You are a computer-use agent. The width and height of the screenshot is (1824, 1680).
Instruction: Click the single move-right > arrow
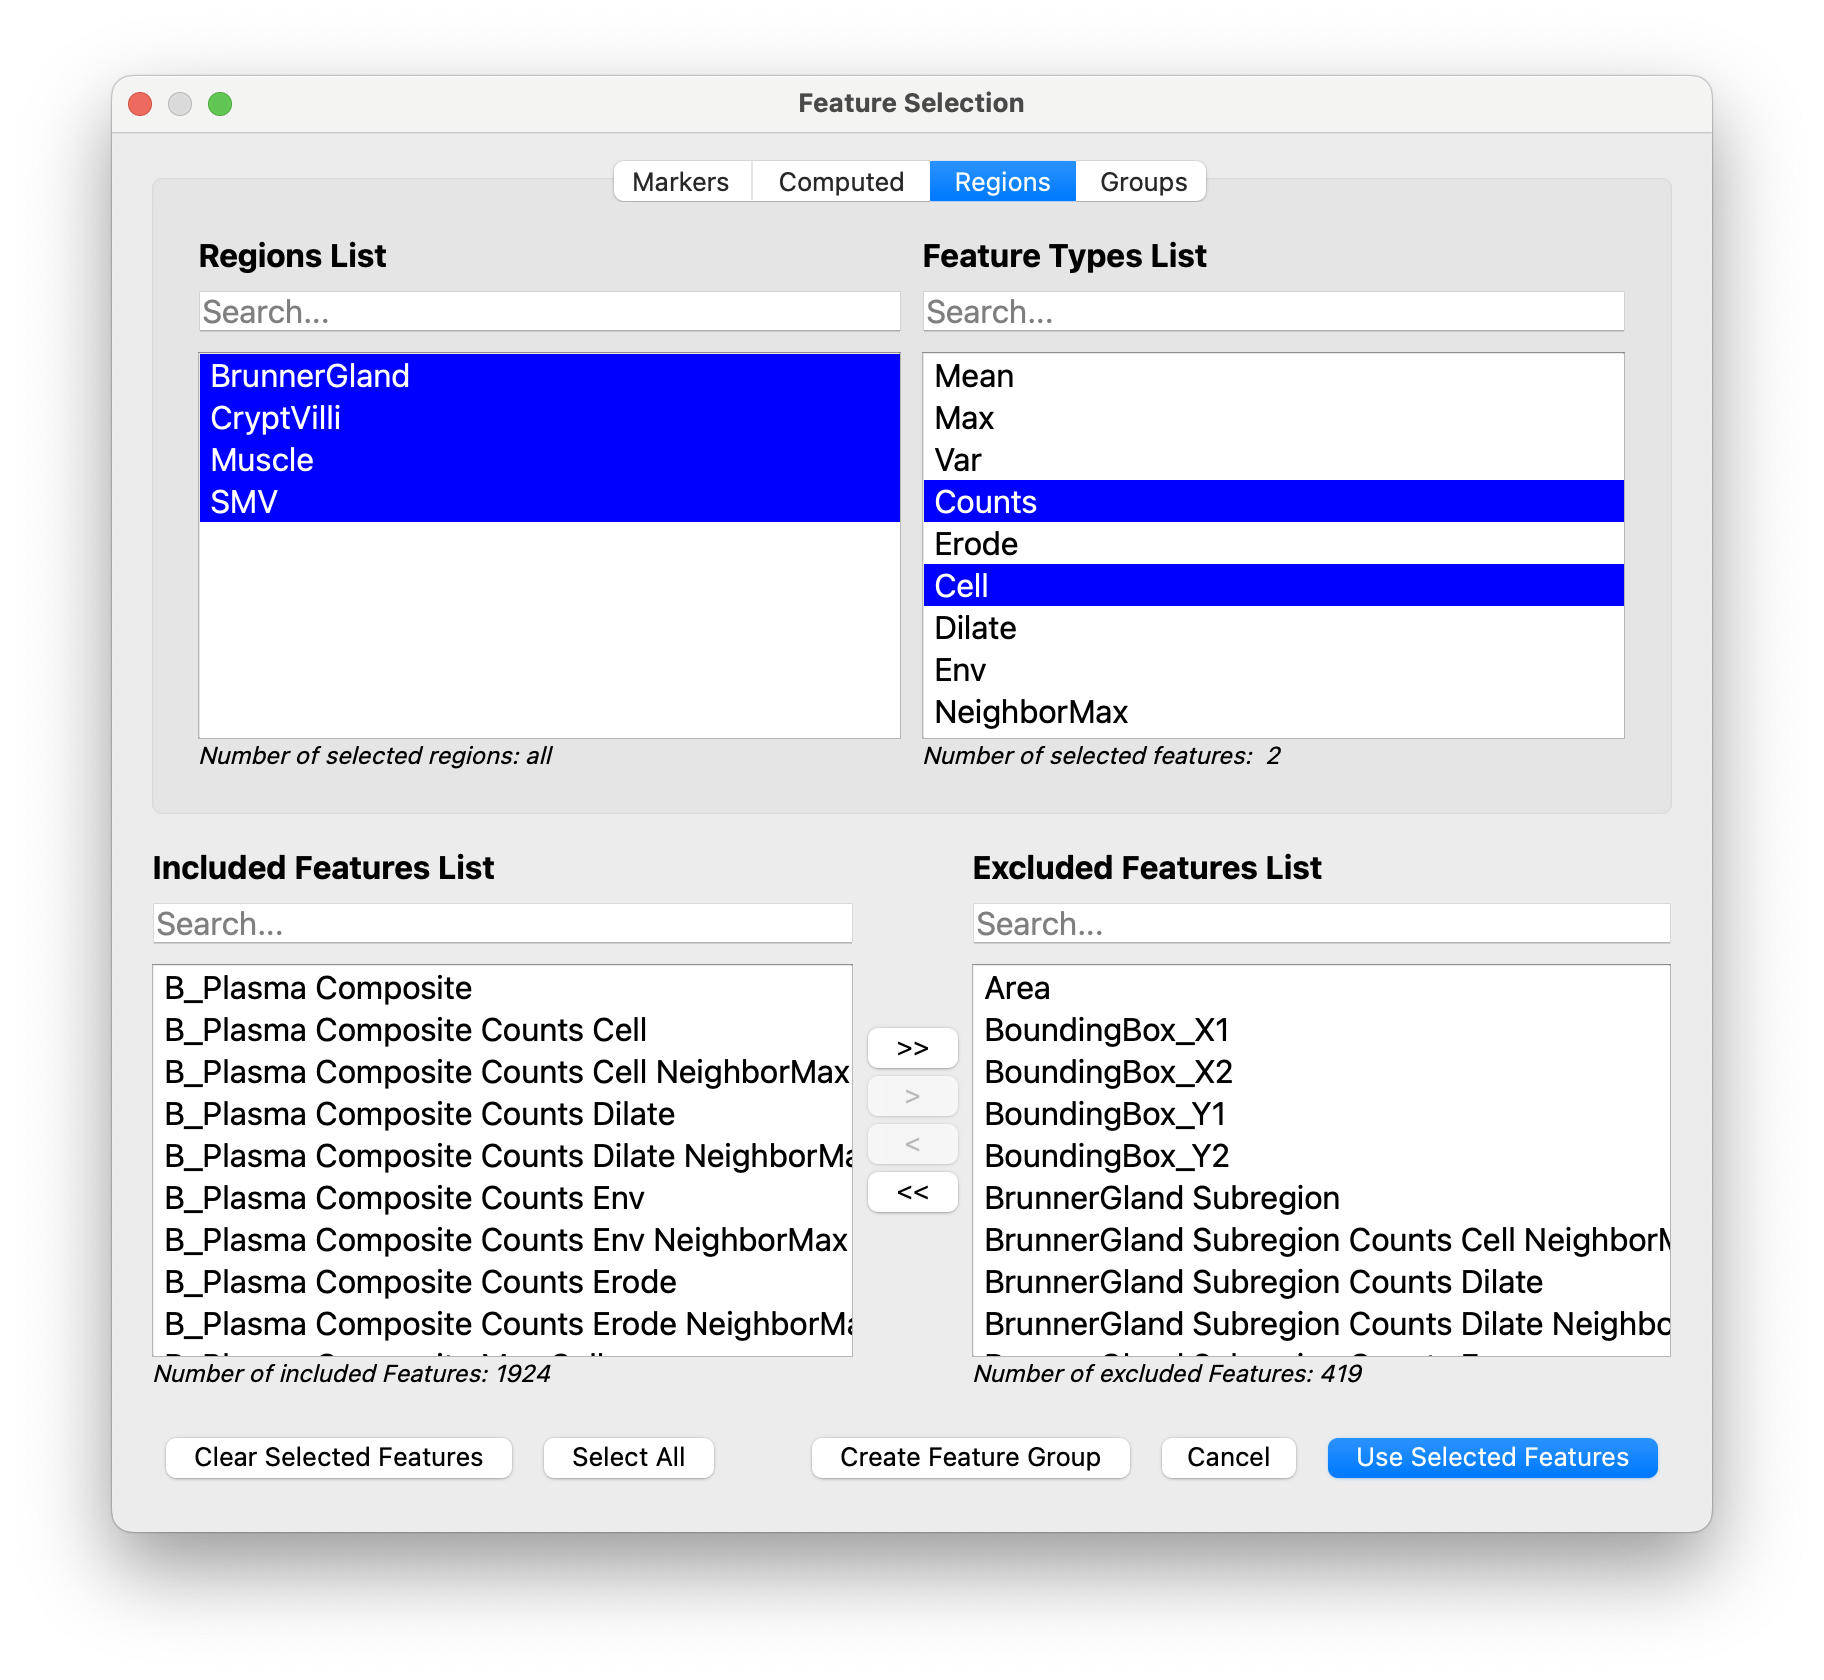[911, 1096]
